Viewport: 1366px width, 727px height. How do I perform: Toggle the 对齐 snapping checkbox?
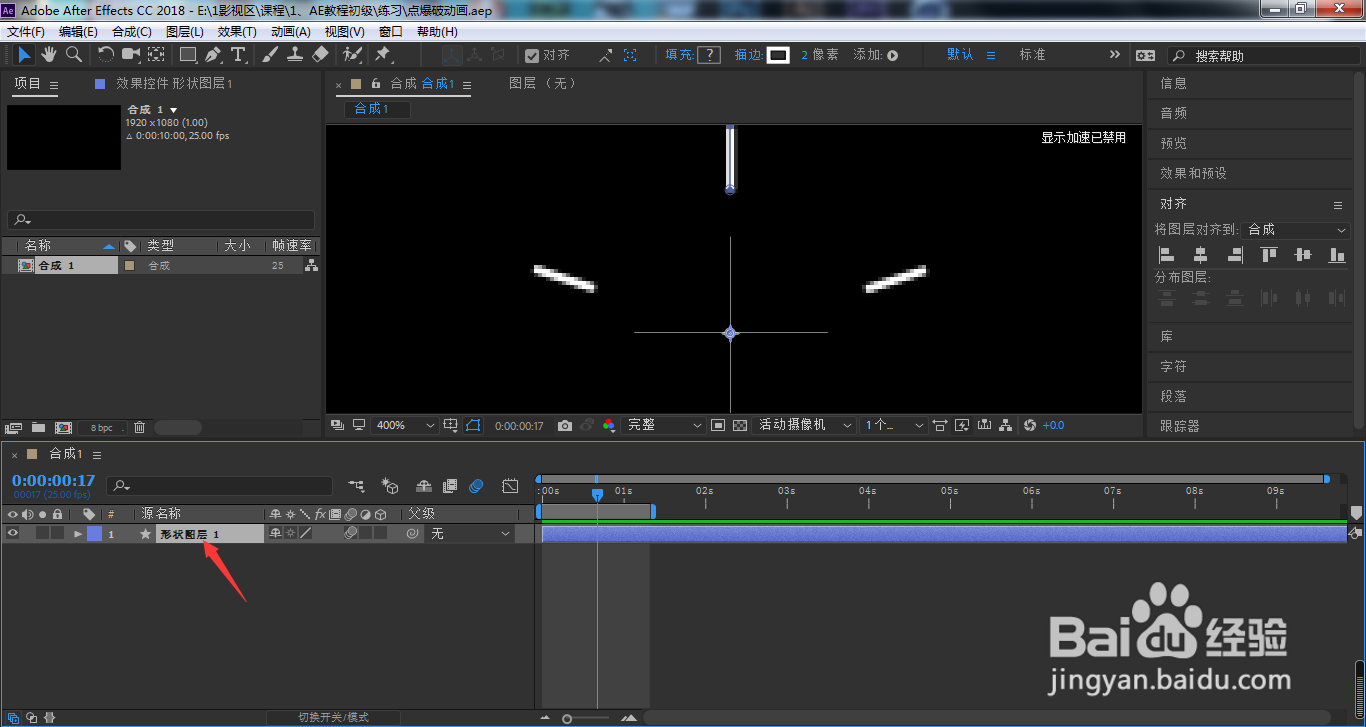[532, 56]
